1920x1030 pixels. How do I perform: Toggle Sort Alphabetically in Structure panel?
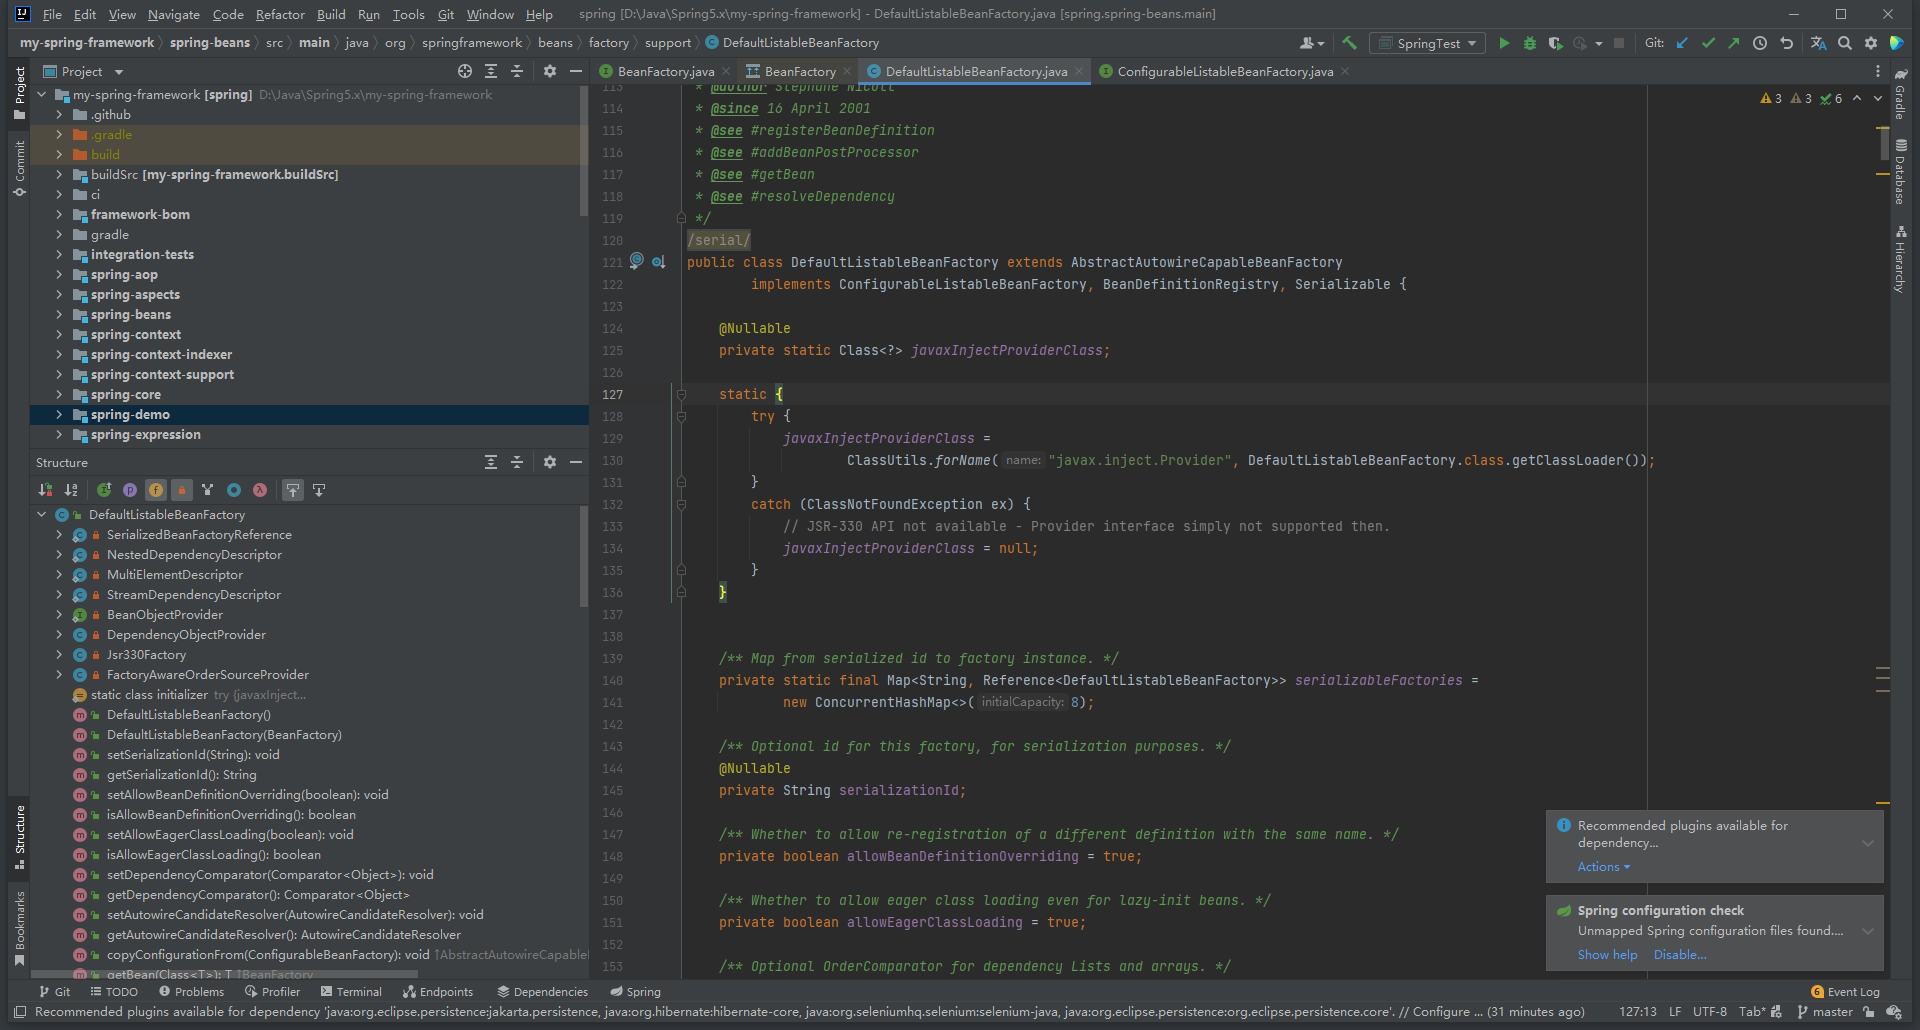coord(71,490)
